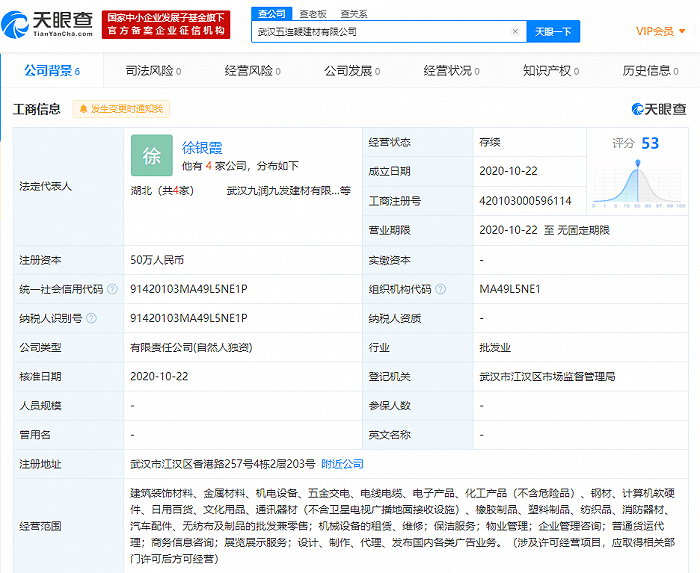Open the 经营风险 tab
Screen dimensions: 700x573
coord(253,71)
